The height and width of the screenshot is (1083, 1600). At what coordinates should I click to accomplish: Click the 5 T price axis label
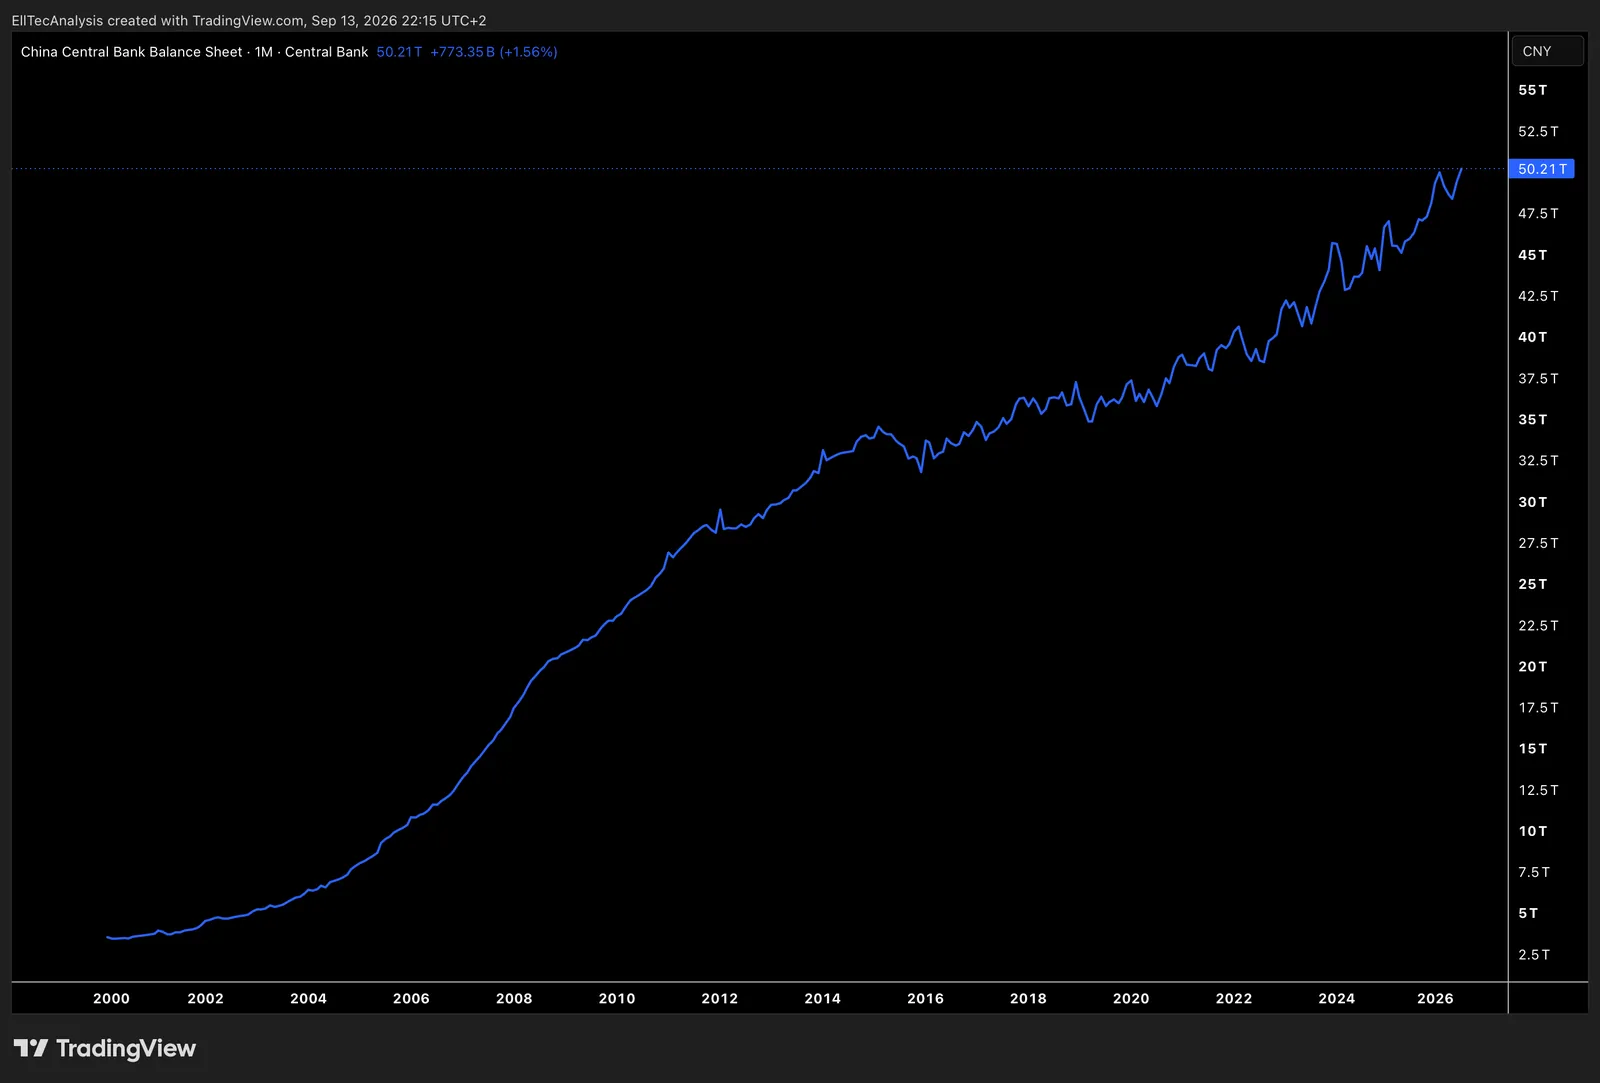click(x=1528, y=913)
